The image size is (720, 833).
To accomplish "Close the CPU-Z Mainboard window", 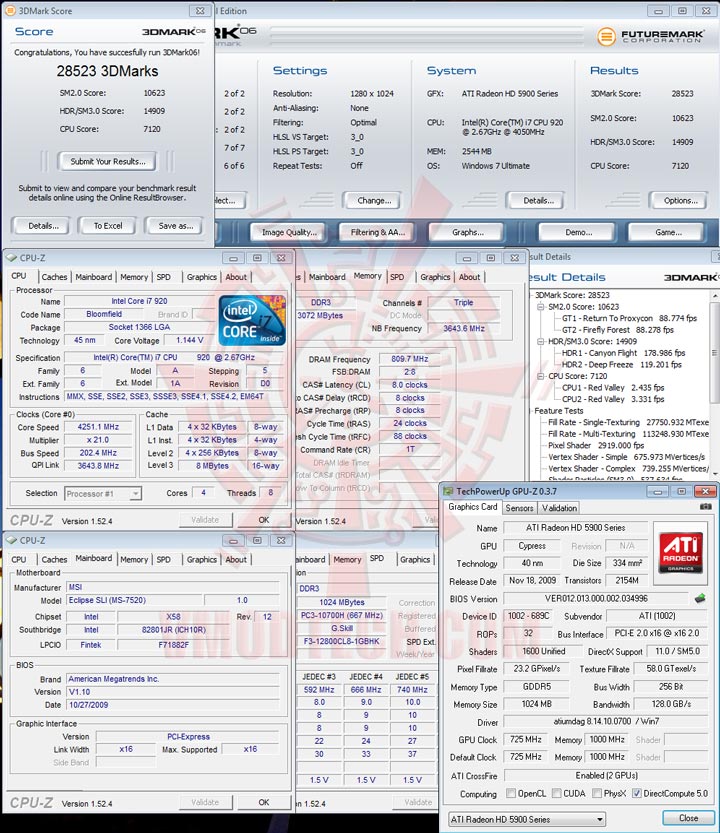I will 281,540.
